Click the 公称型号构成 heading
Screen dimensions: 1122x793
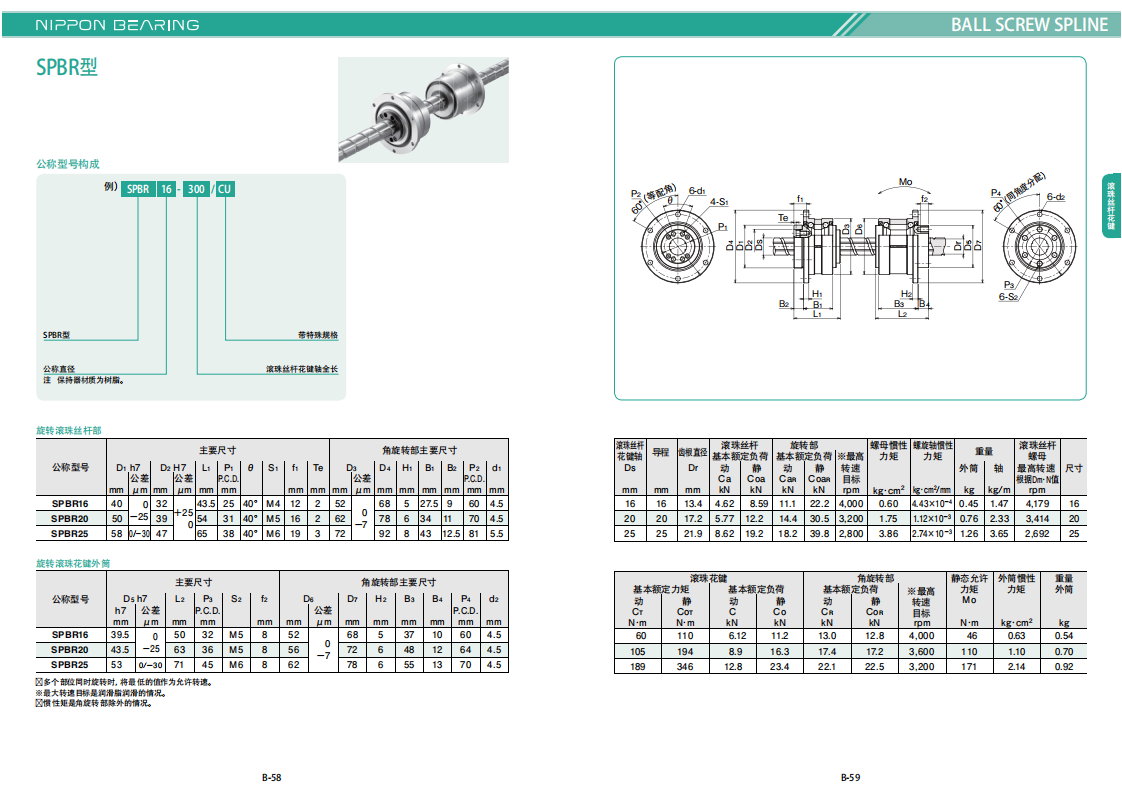coord(68,164)
